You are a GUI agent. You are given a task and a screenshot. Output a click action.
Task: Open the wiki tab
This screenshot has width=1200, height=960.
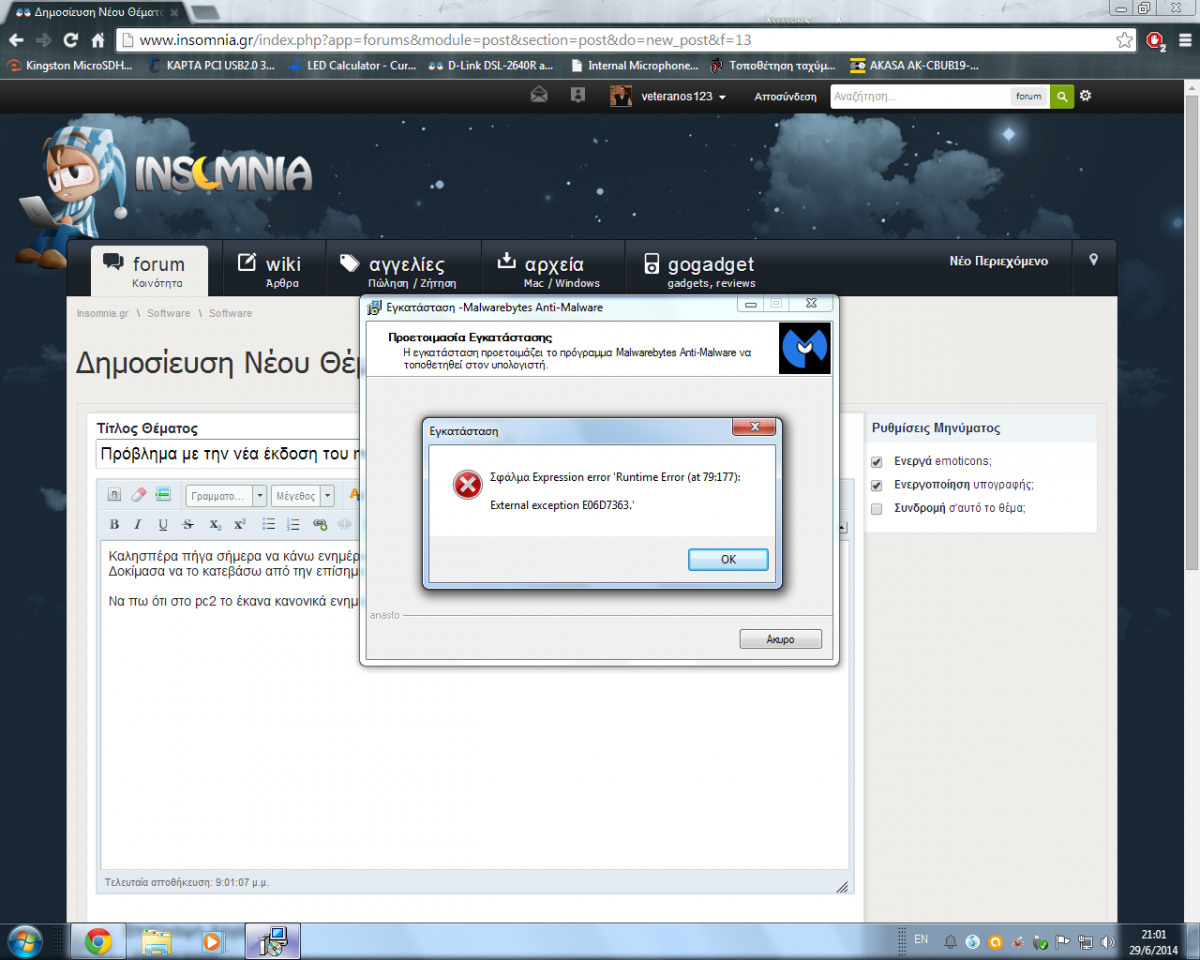[x=272, y=269]
